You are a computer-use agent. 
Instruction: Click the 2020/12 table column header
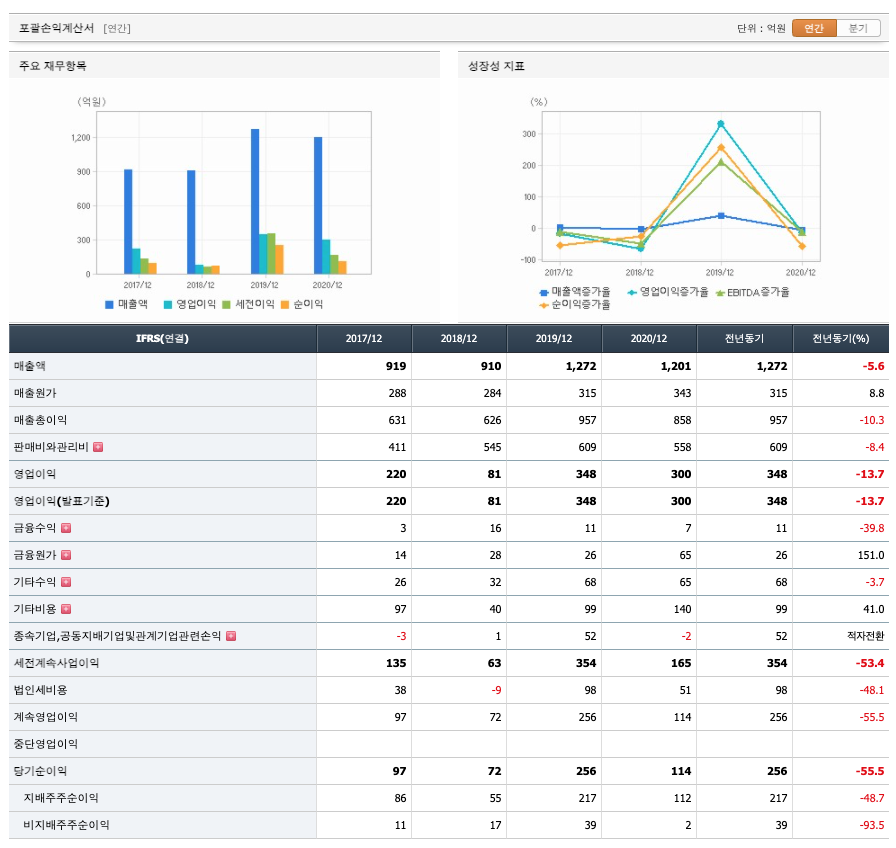649,338
